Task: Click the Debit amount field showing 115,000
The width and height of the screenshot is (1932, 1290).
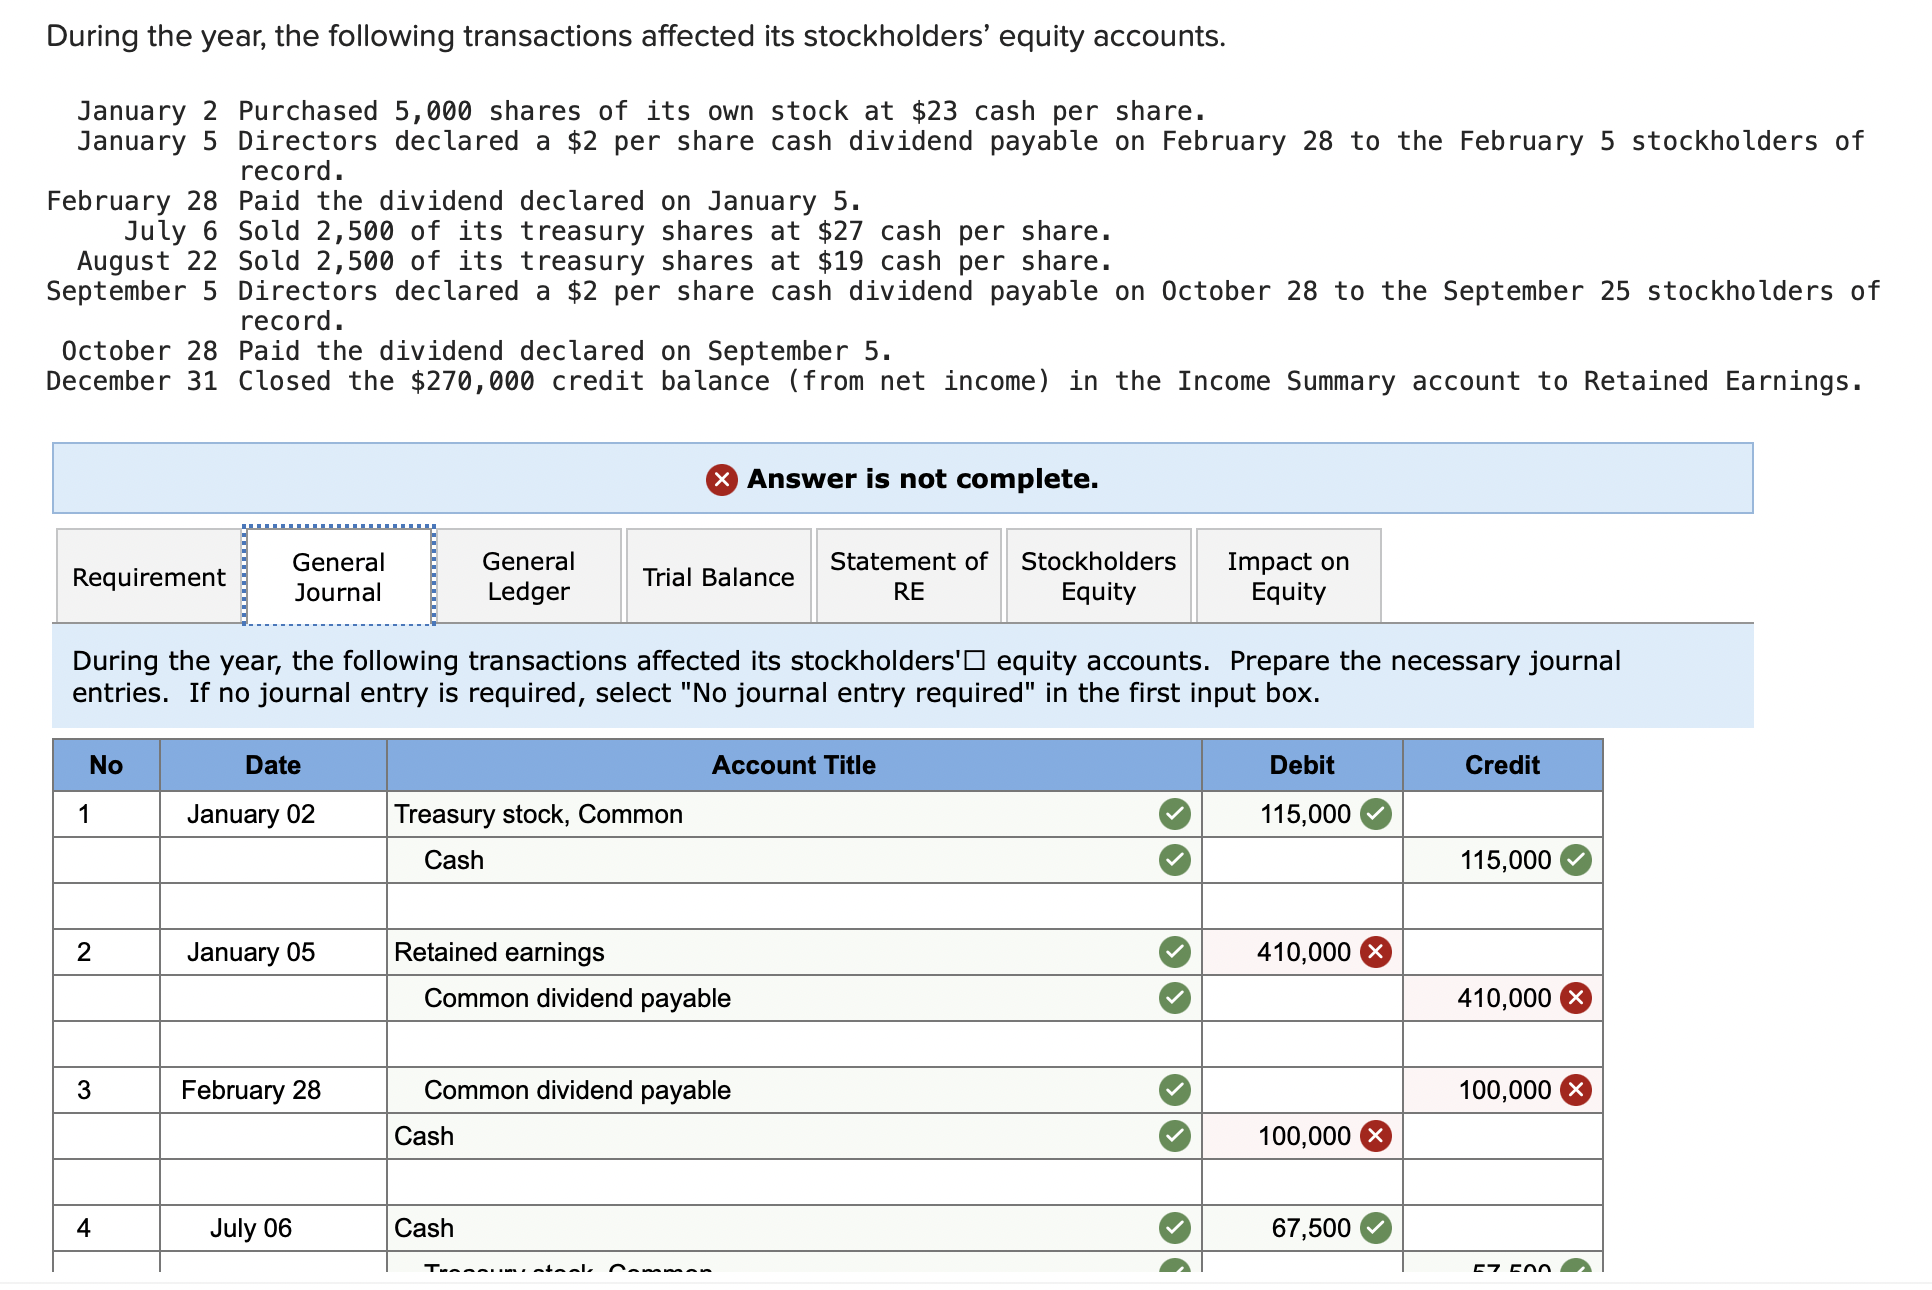Action: pyautogui.click(x=1300, y=814)
